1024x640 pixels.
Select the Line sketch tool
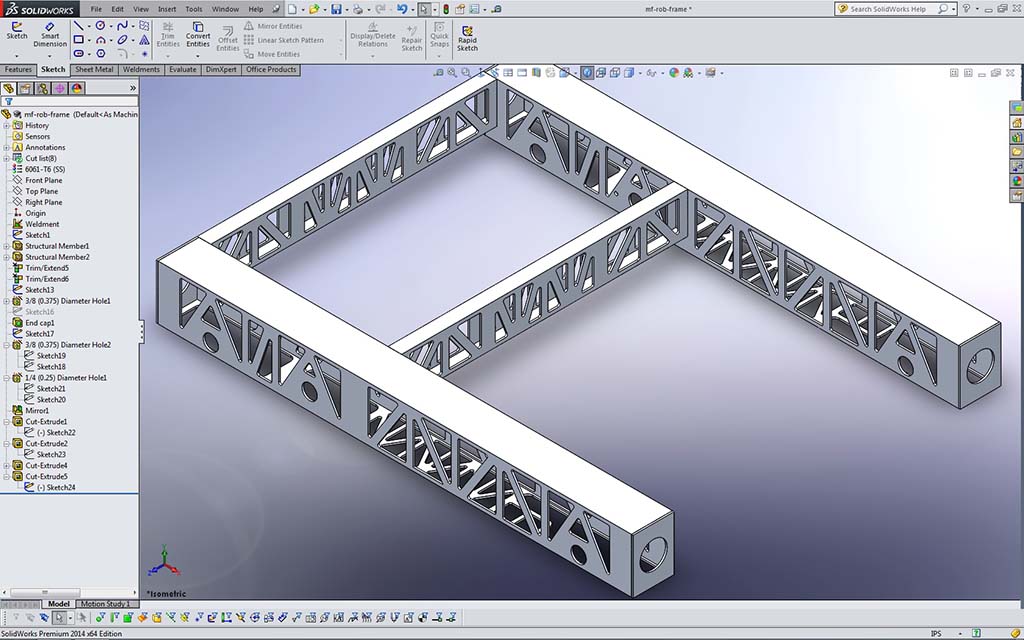coord(79,25)
